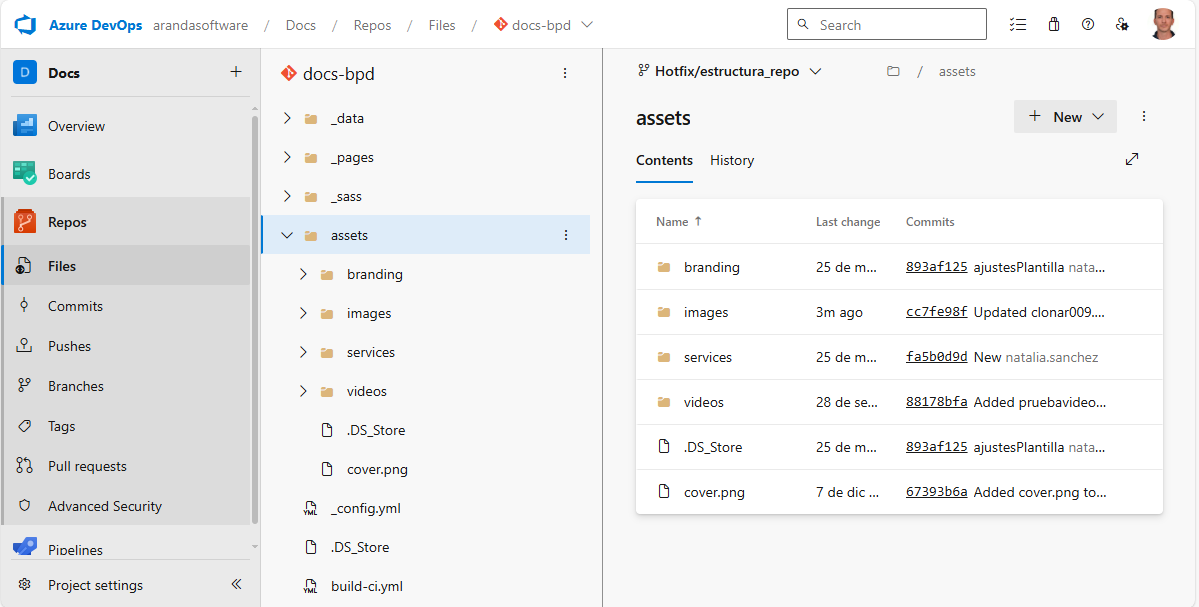
Task: Open Pull requests in the sidebar
Action: 87,466
